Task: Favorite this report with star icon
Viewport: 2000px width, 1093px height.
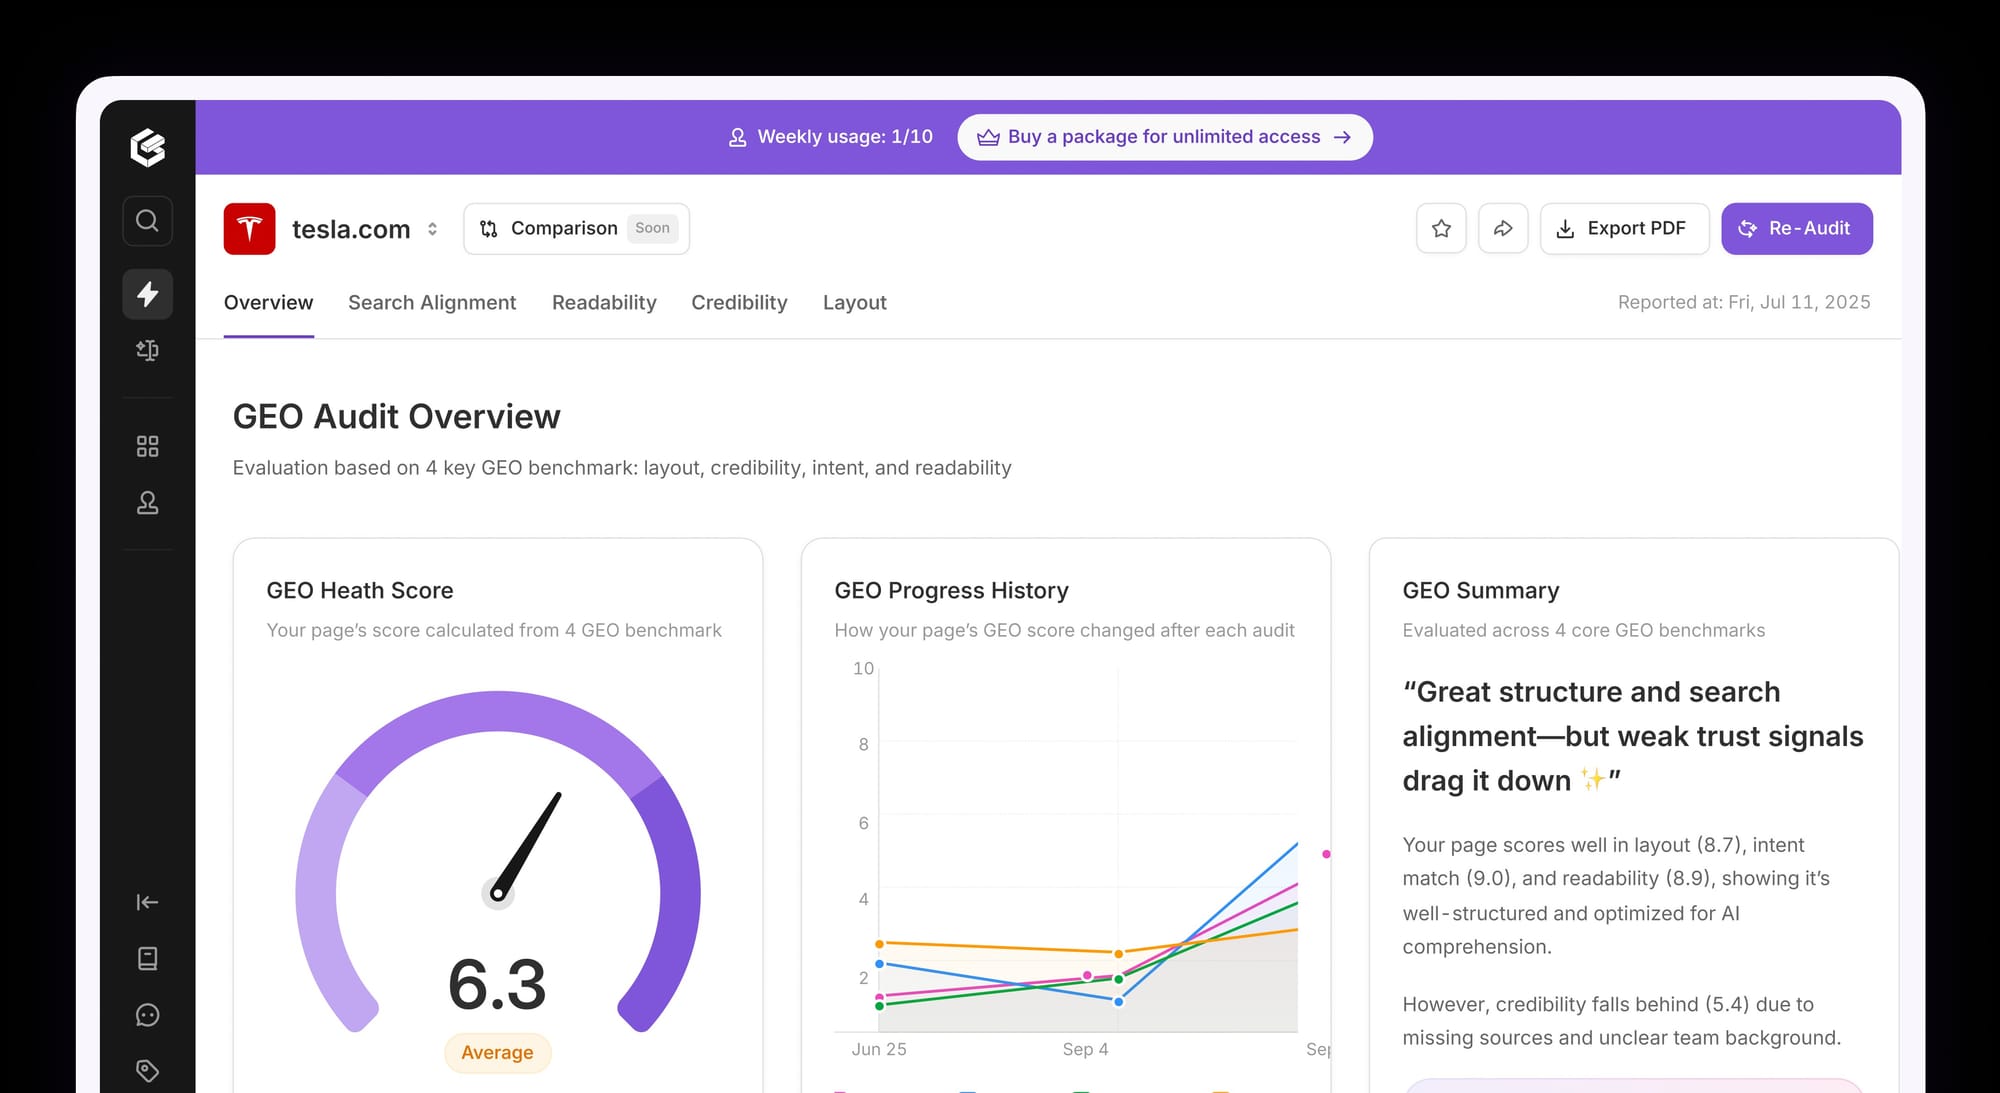Action: click(1441, 229)
